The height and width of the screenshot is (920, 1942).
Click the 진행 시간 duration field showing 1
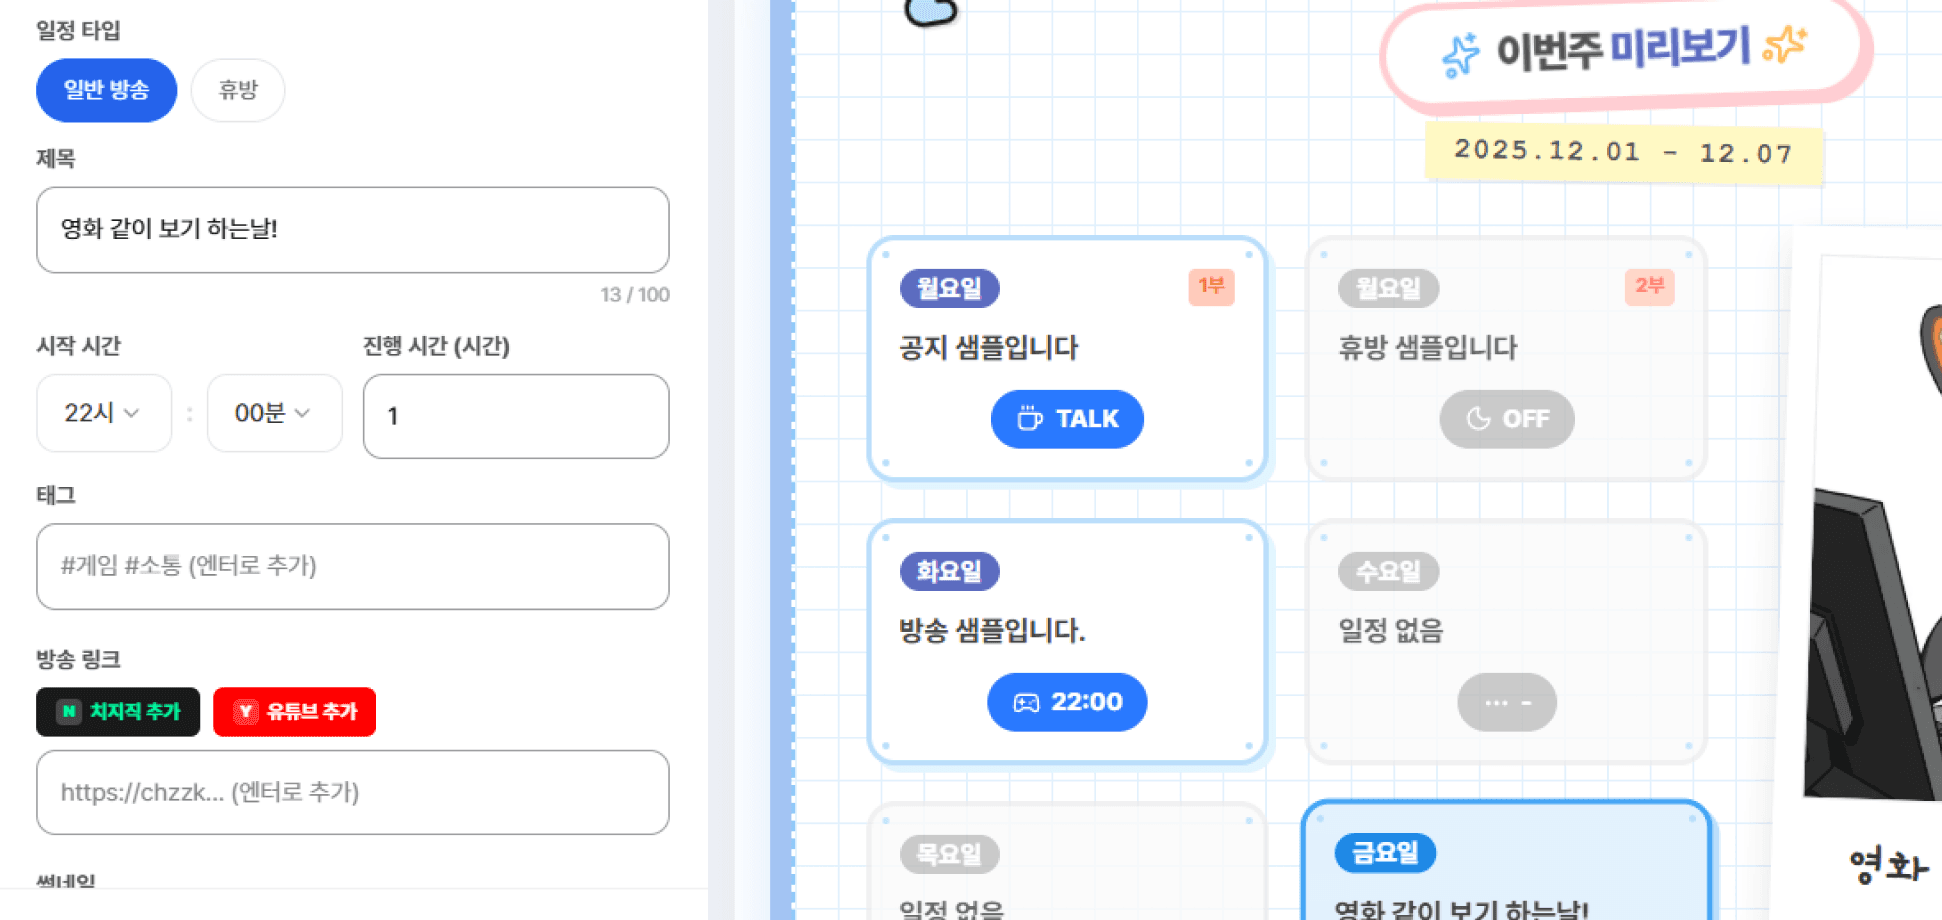point(515,416)
